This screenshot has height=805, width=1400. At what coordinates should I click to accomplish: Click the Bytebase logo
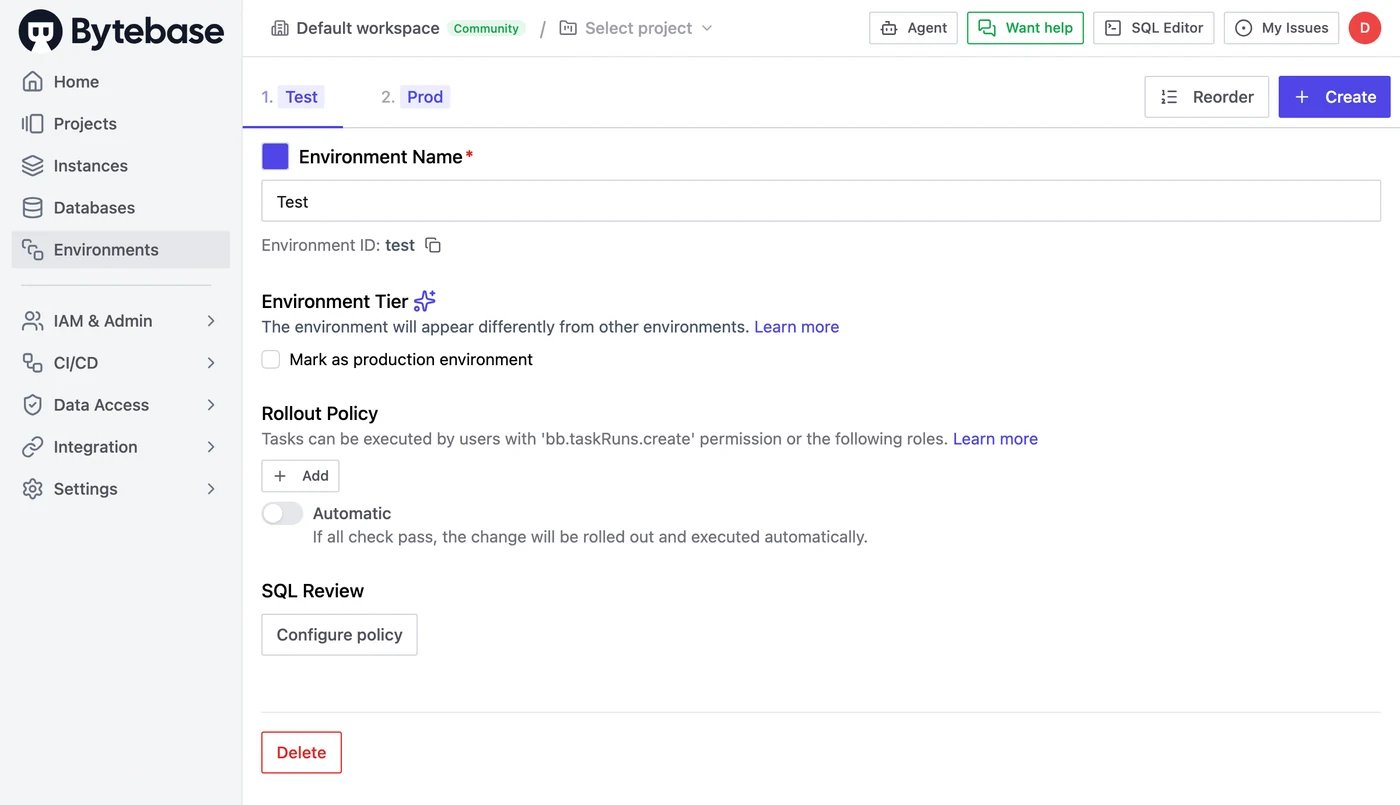121,31
